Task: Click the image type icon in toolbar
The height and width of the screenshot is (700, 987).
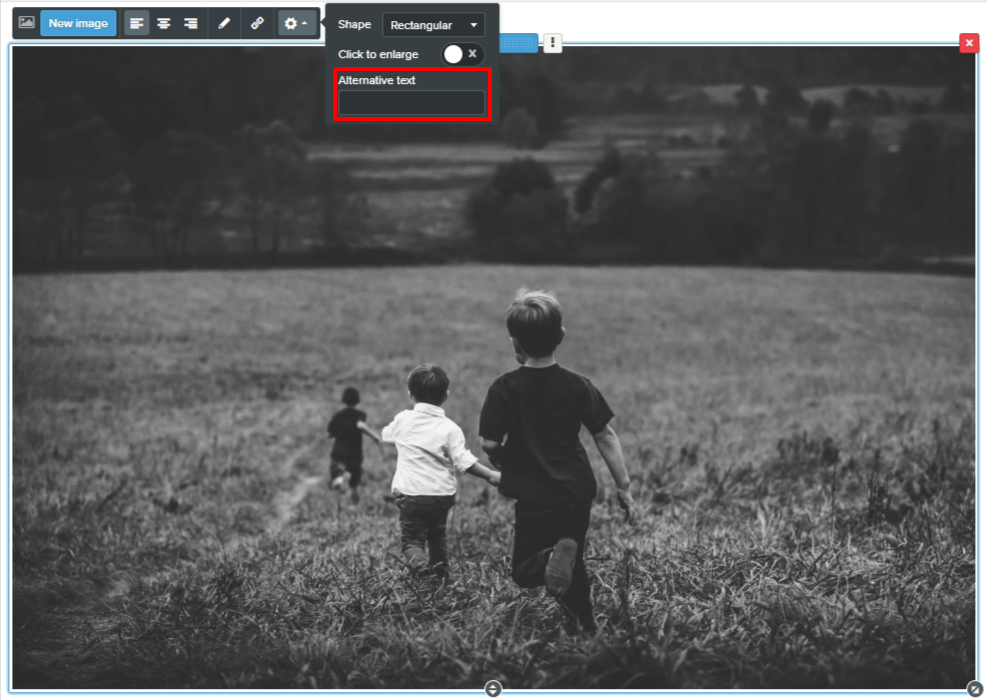Action: pyautogui.click(x=27, y=23)
